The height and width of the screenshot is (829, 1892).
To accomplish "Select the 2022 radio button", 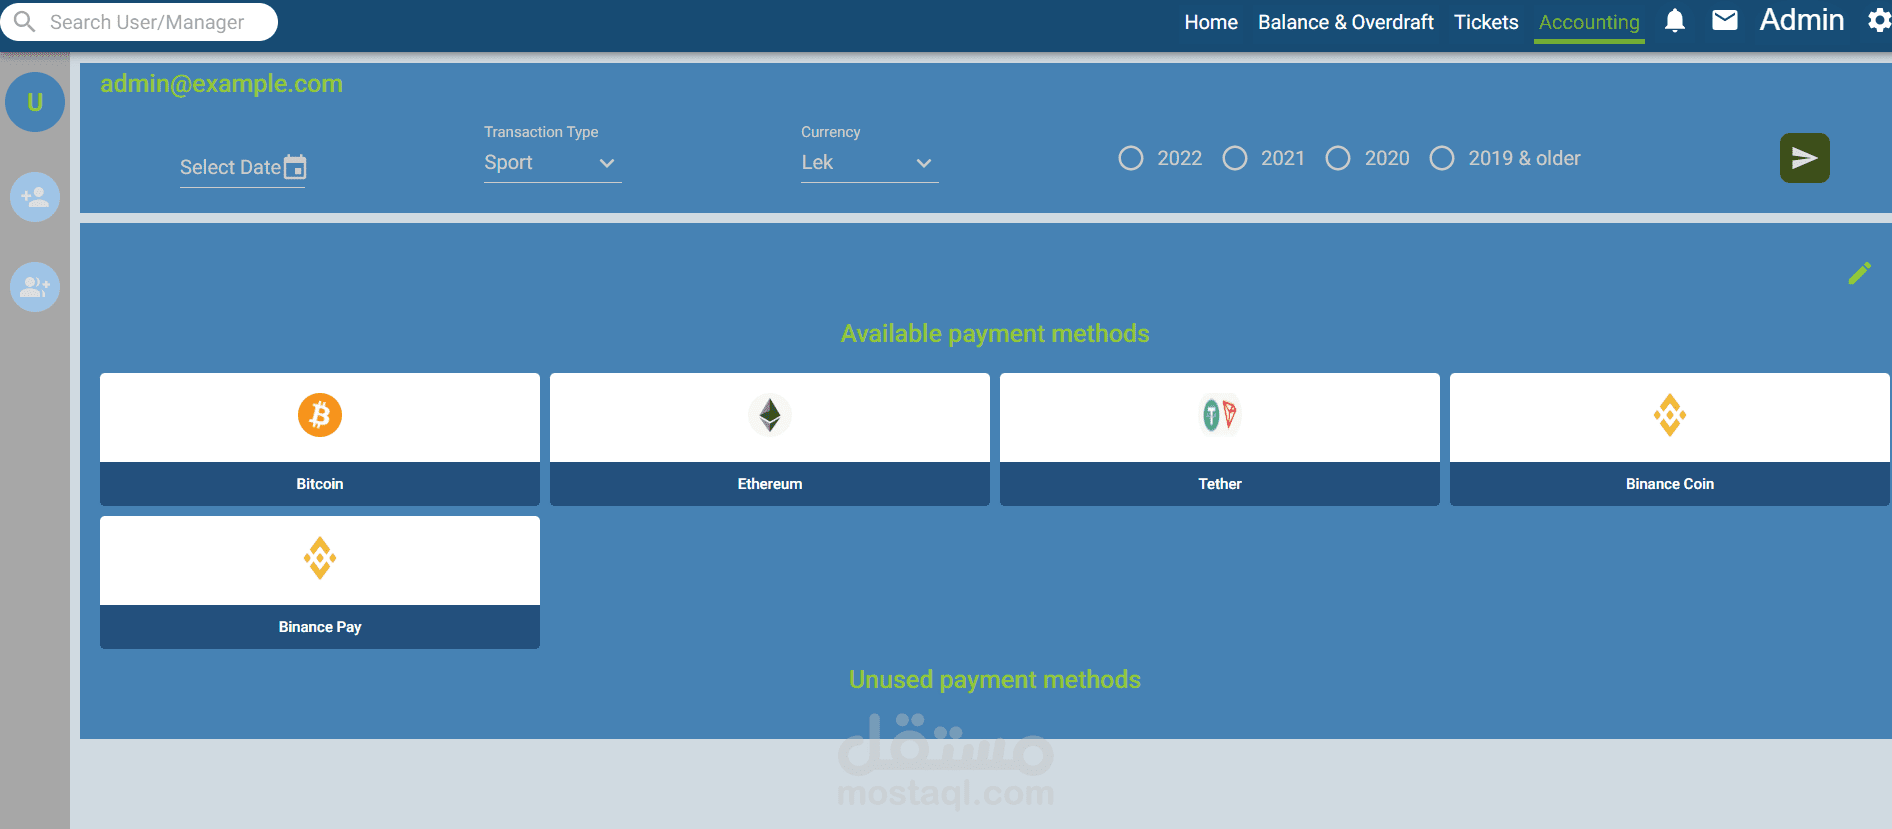I will coord(1131,158).
